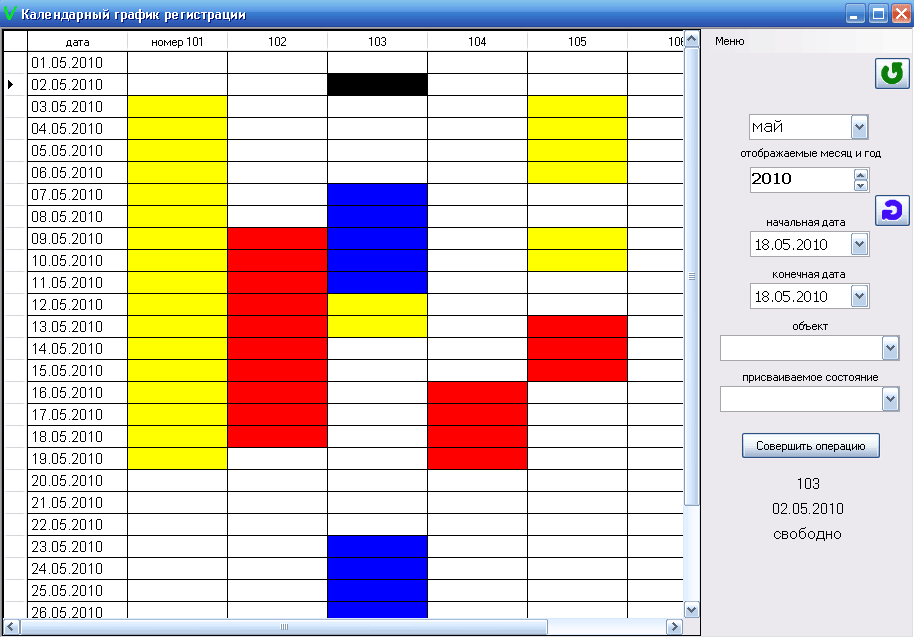The height and width of the screenshot is (638, 914).
Task: Click the дата column header
Action: (78, 42)
